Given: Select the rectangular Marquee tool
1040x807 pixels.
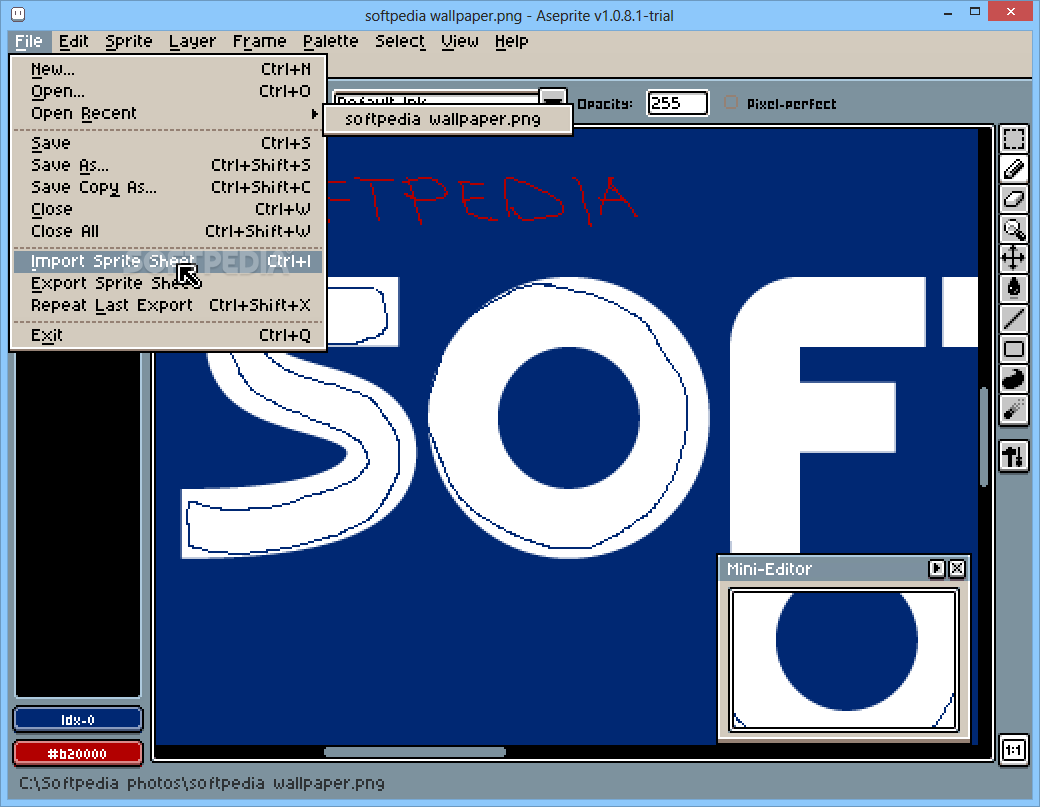Looking at the screenshot, I should coord(1013,139).
